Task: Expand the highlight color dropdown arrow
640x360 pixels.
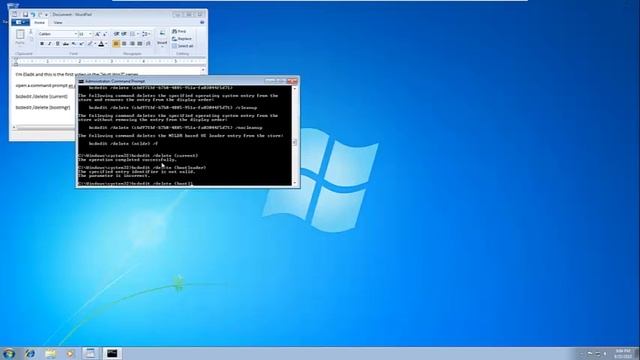Action: click(95, 43)
